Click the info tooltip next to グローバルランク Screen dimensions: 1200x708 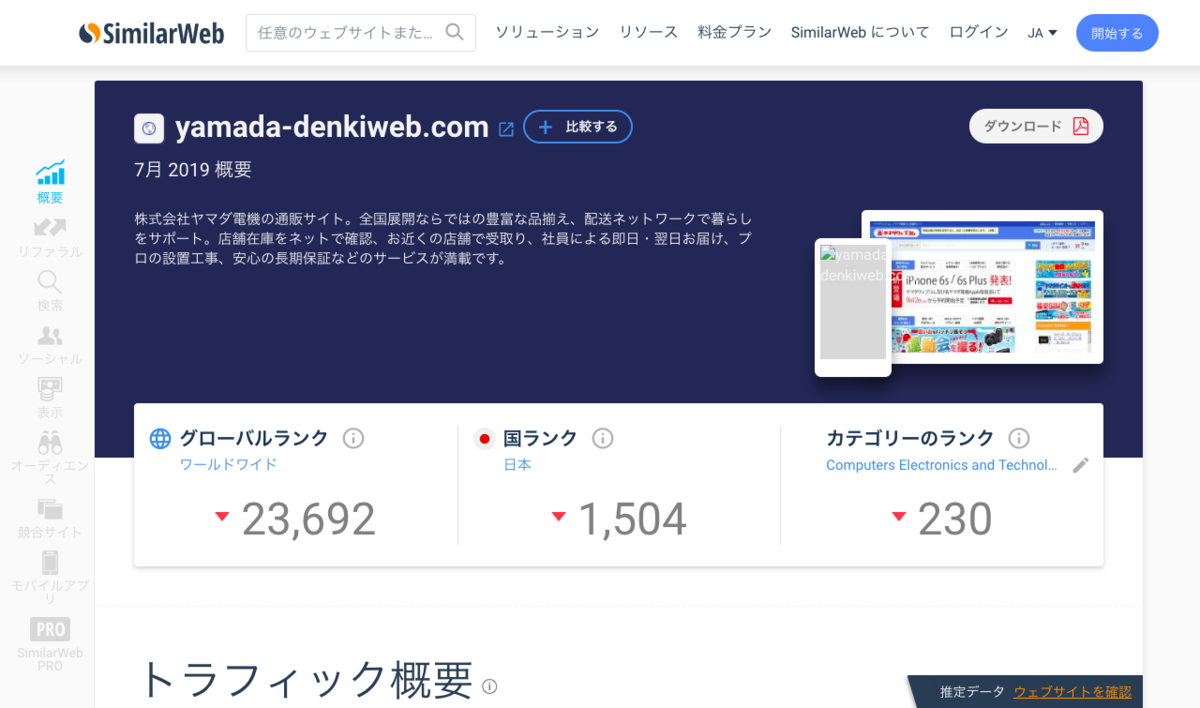(353, 438)
